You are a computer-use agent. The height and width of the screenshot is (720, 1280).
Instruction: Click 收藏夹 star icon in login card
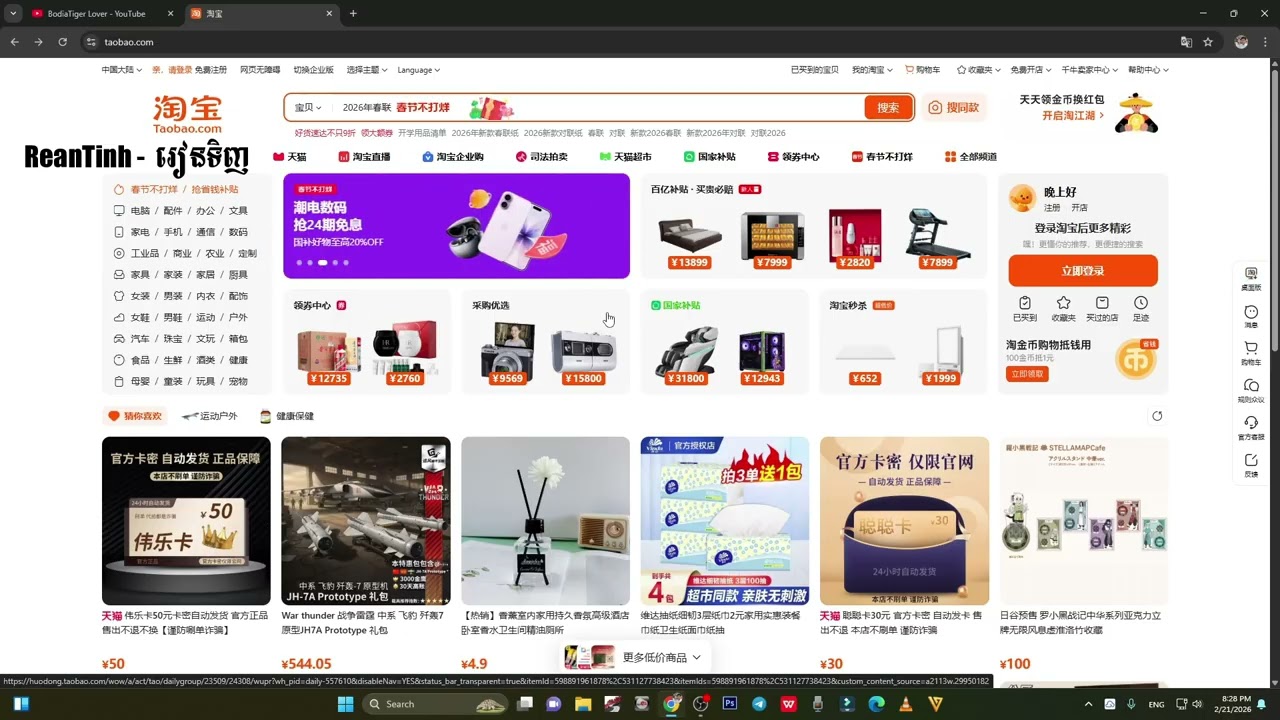pos(1063,308)
